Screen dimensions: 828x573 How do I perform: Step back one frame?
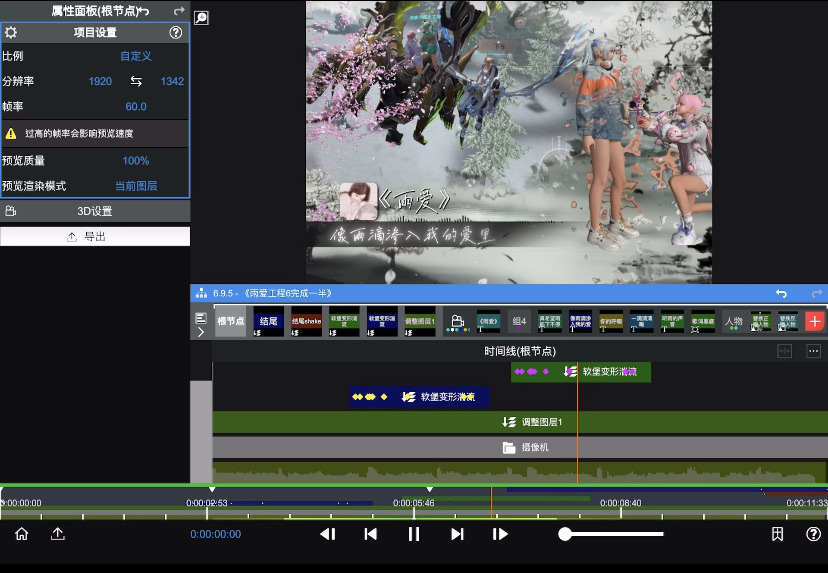[328, 534]
